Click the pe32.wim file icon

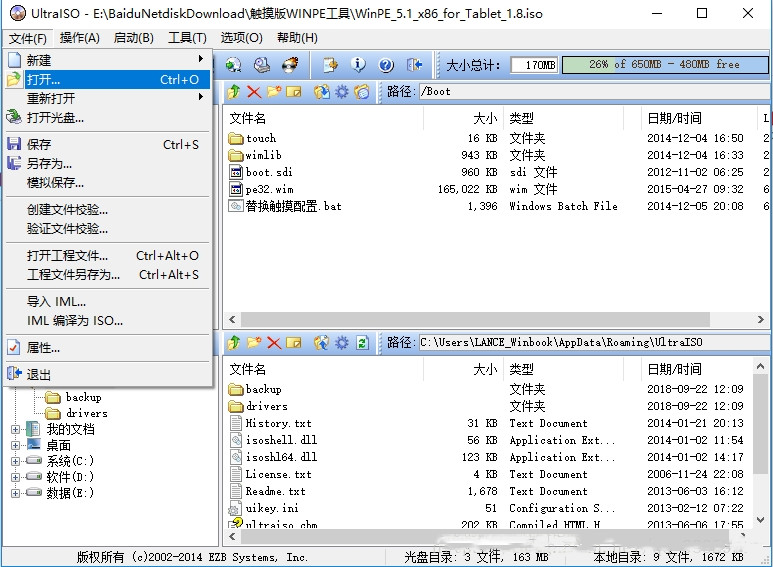(236, 189)
